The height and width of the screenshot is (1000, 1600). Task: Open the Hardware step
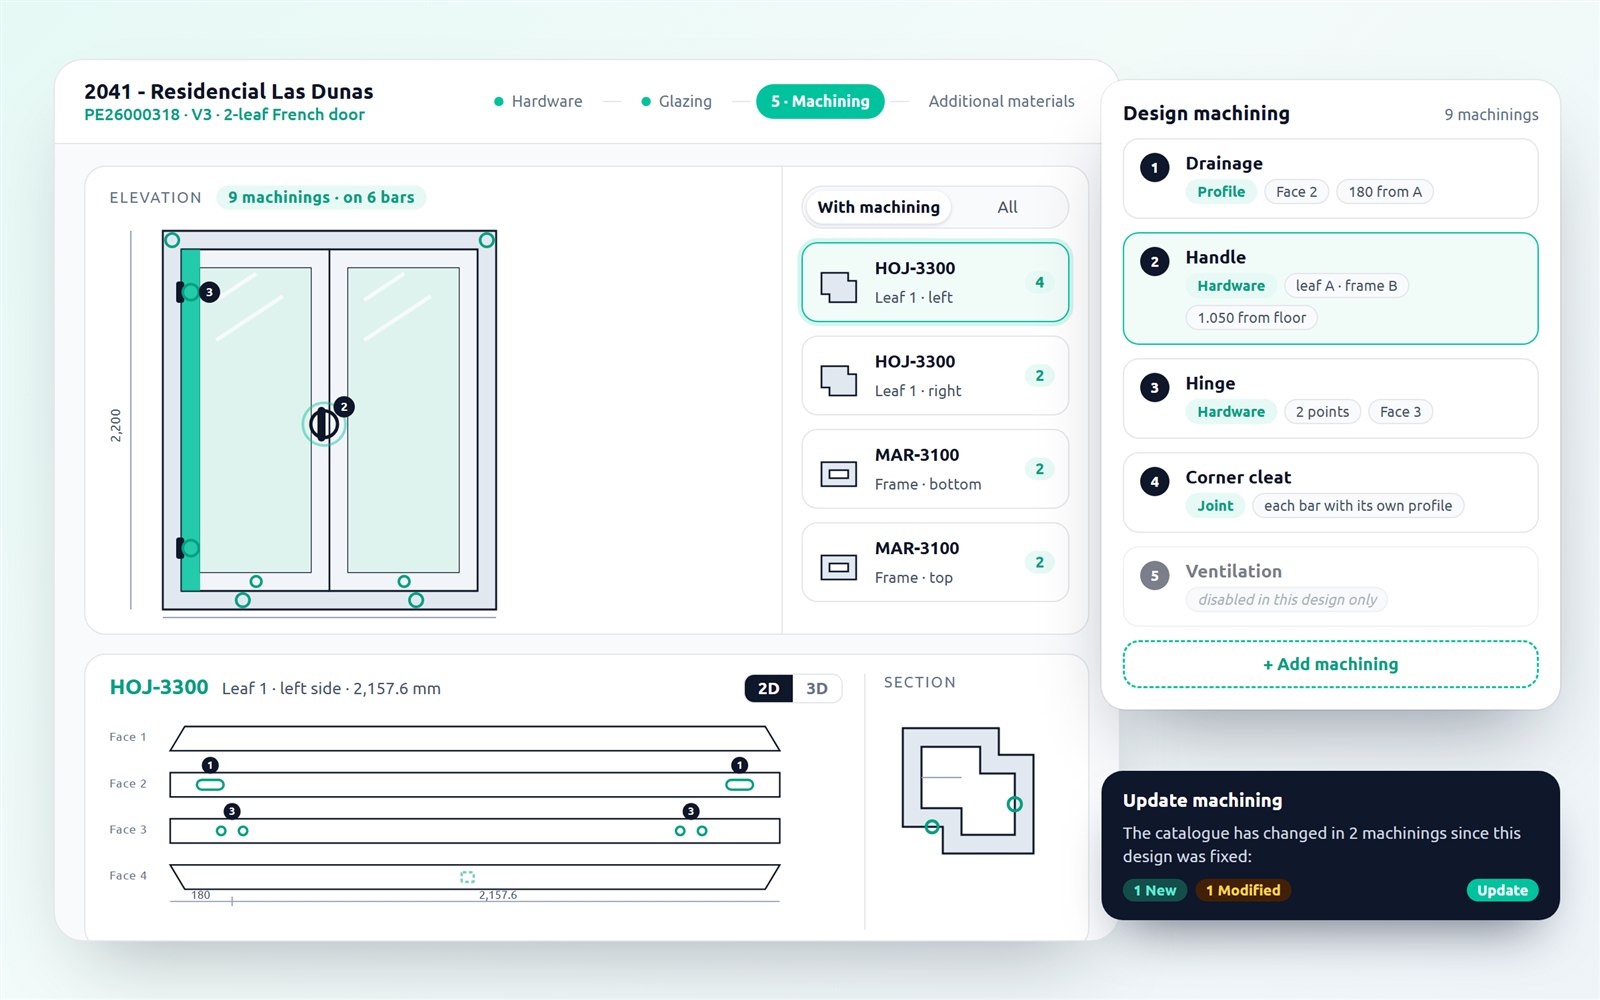pos(538,101)
